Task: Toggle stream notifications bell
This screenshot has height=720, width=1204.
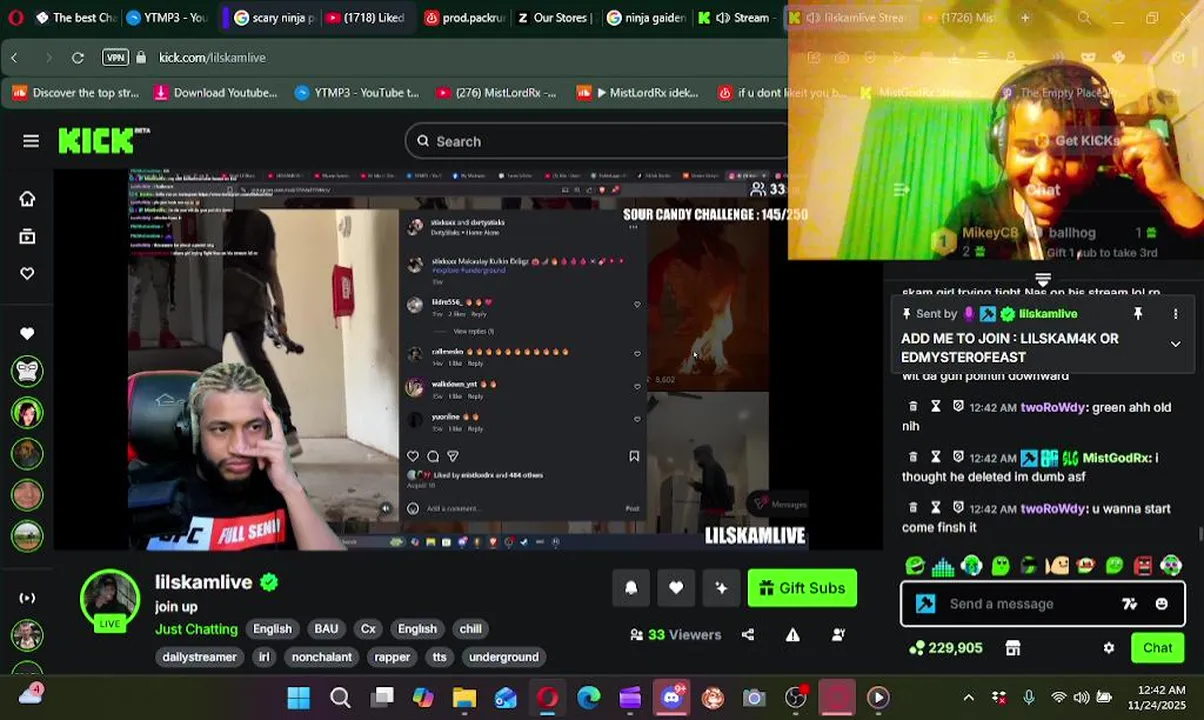Action: click(x=631, y=588)
